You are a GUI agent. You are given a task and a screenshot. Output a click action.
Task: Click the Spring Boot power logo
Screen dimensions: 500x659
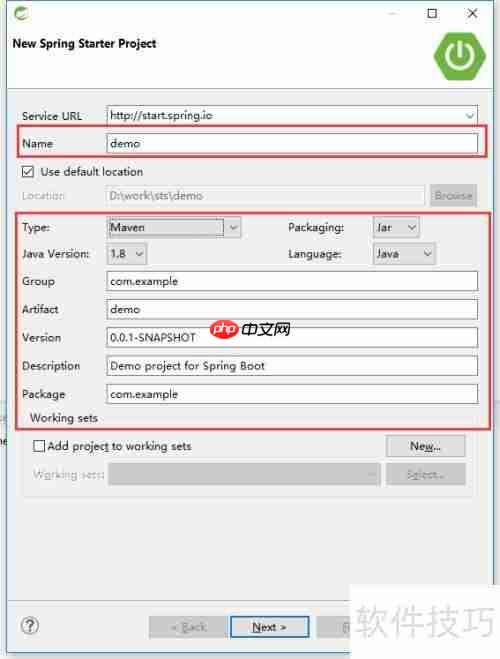click(460, 56)
